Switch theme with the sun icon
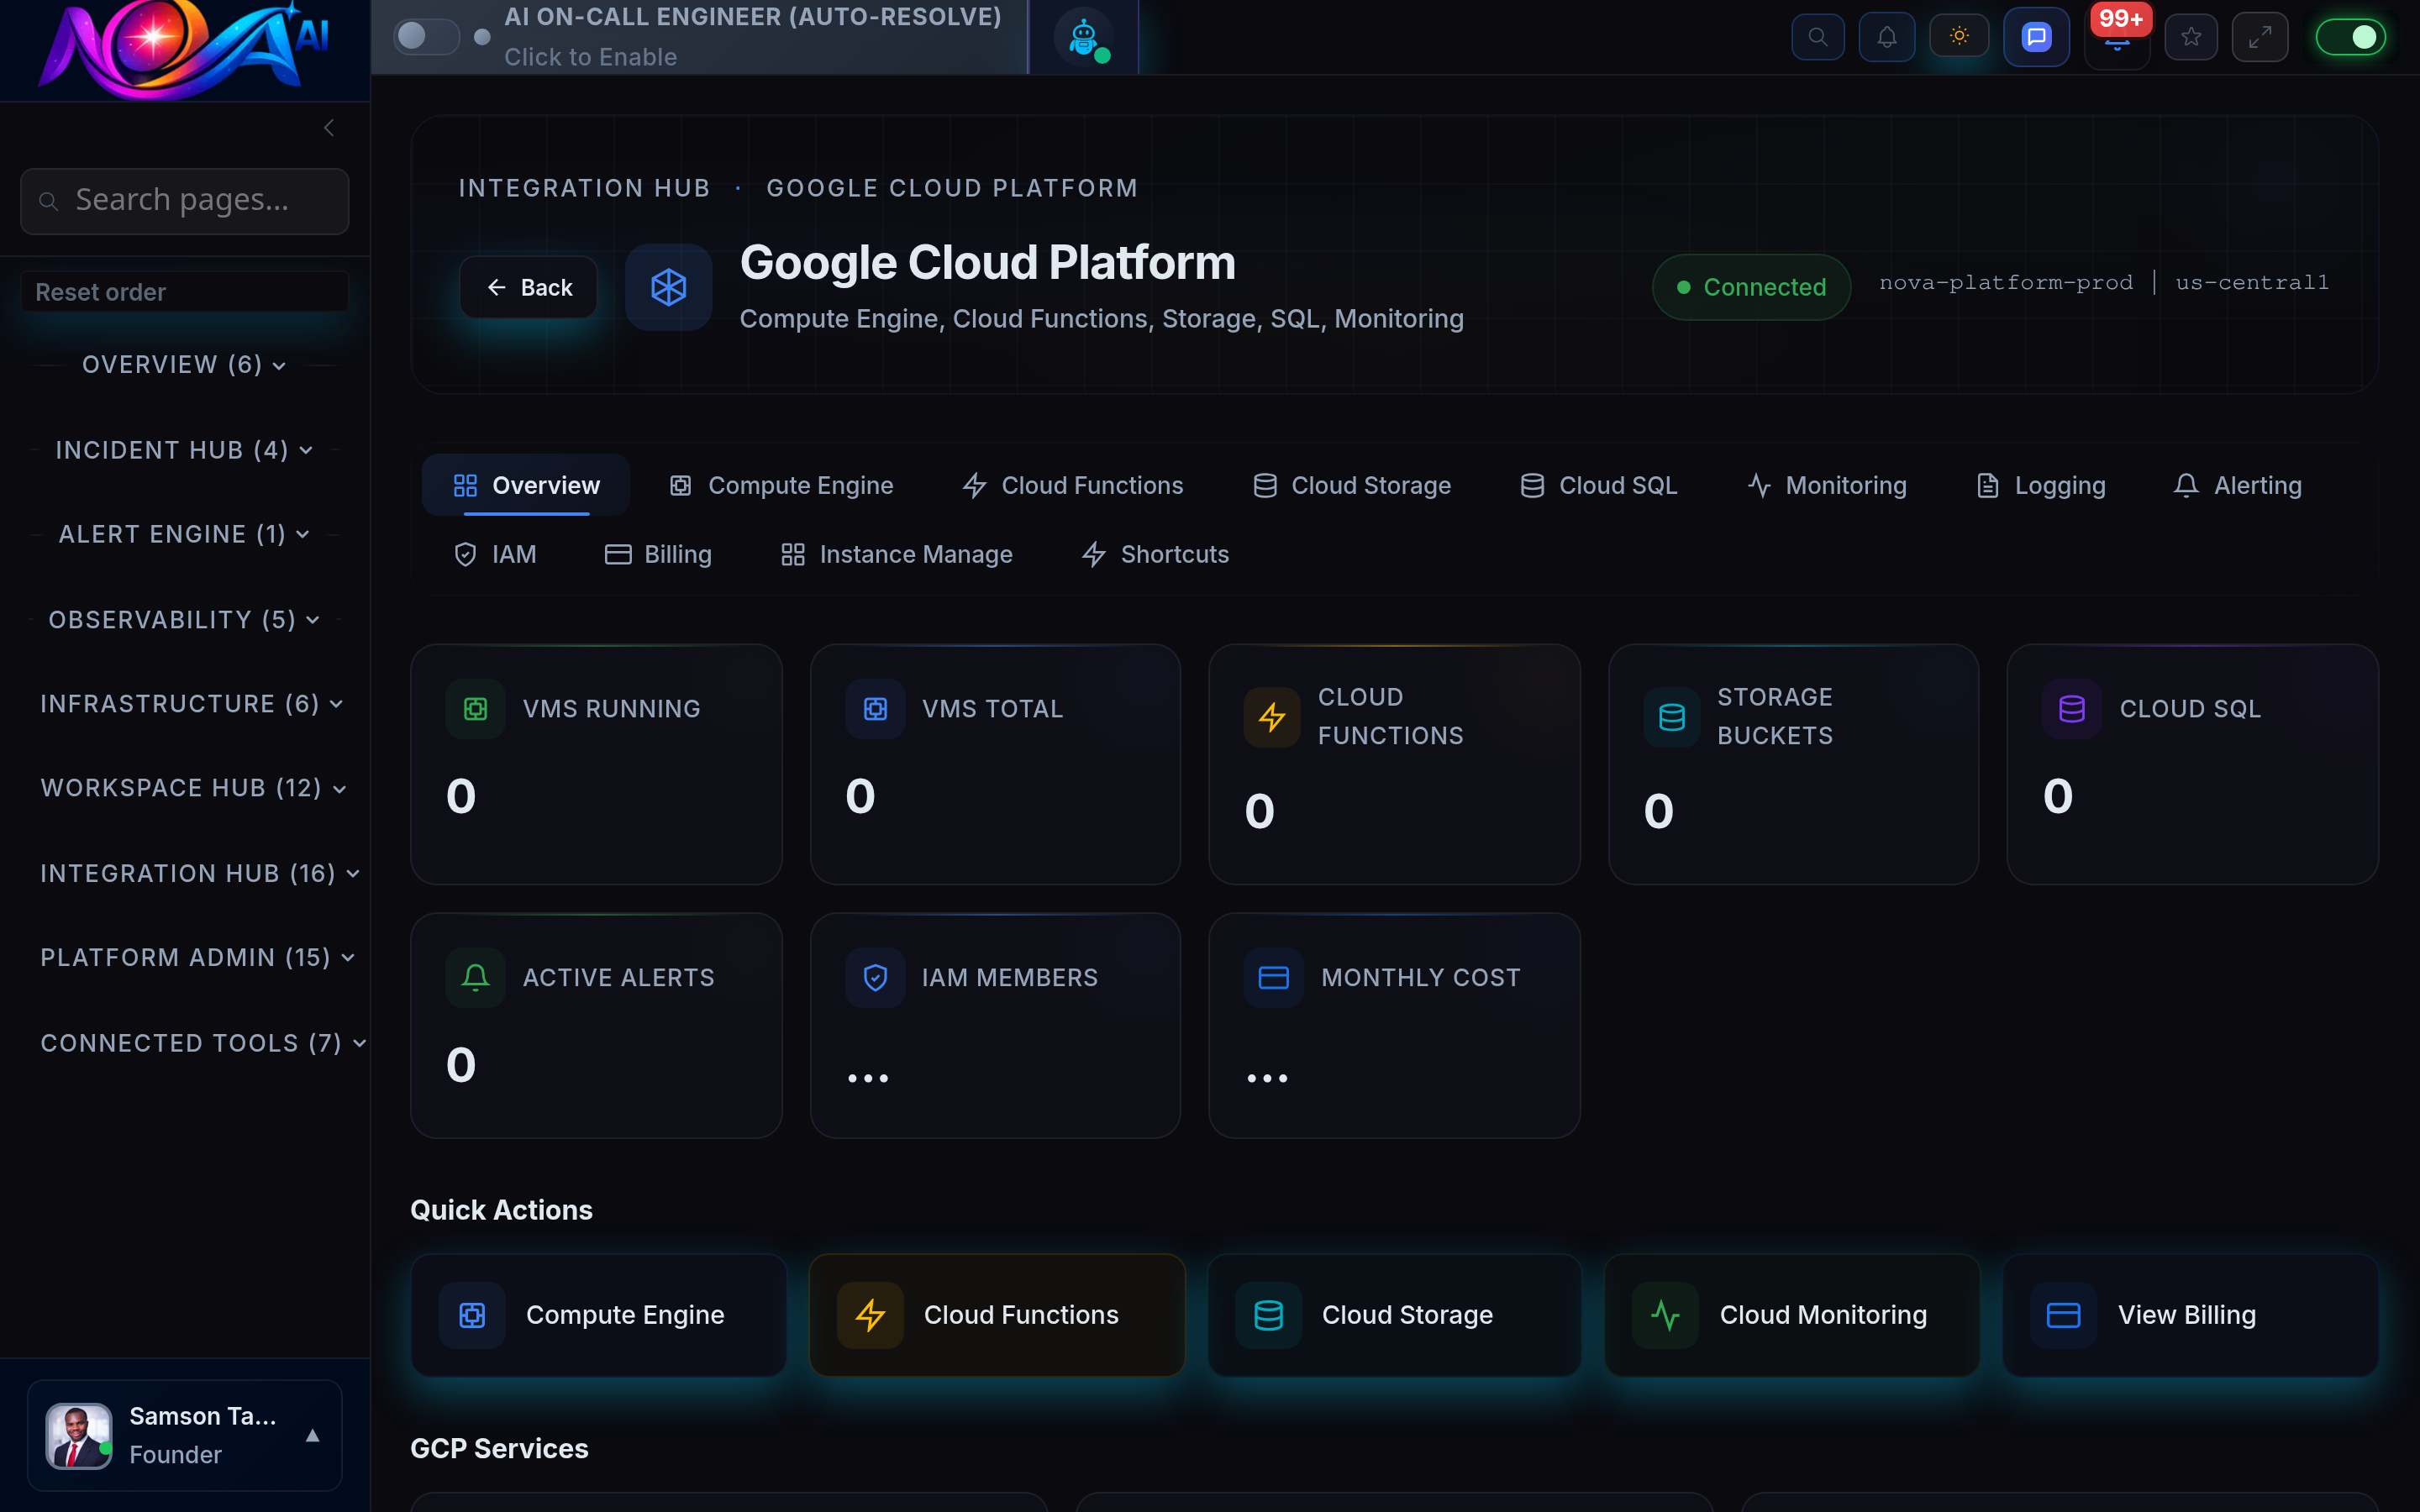The width and height of the screenshot is (2420, 1512). click(x=1959, y=36)
